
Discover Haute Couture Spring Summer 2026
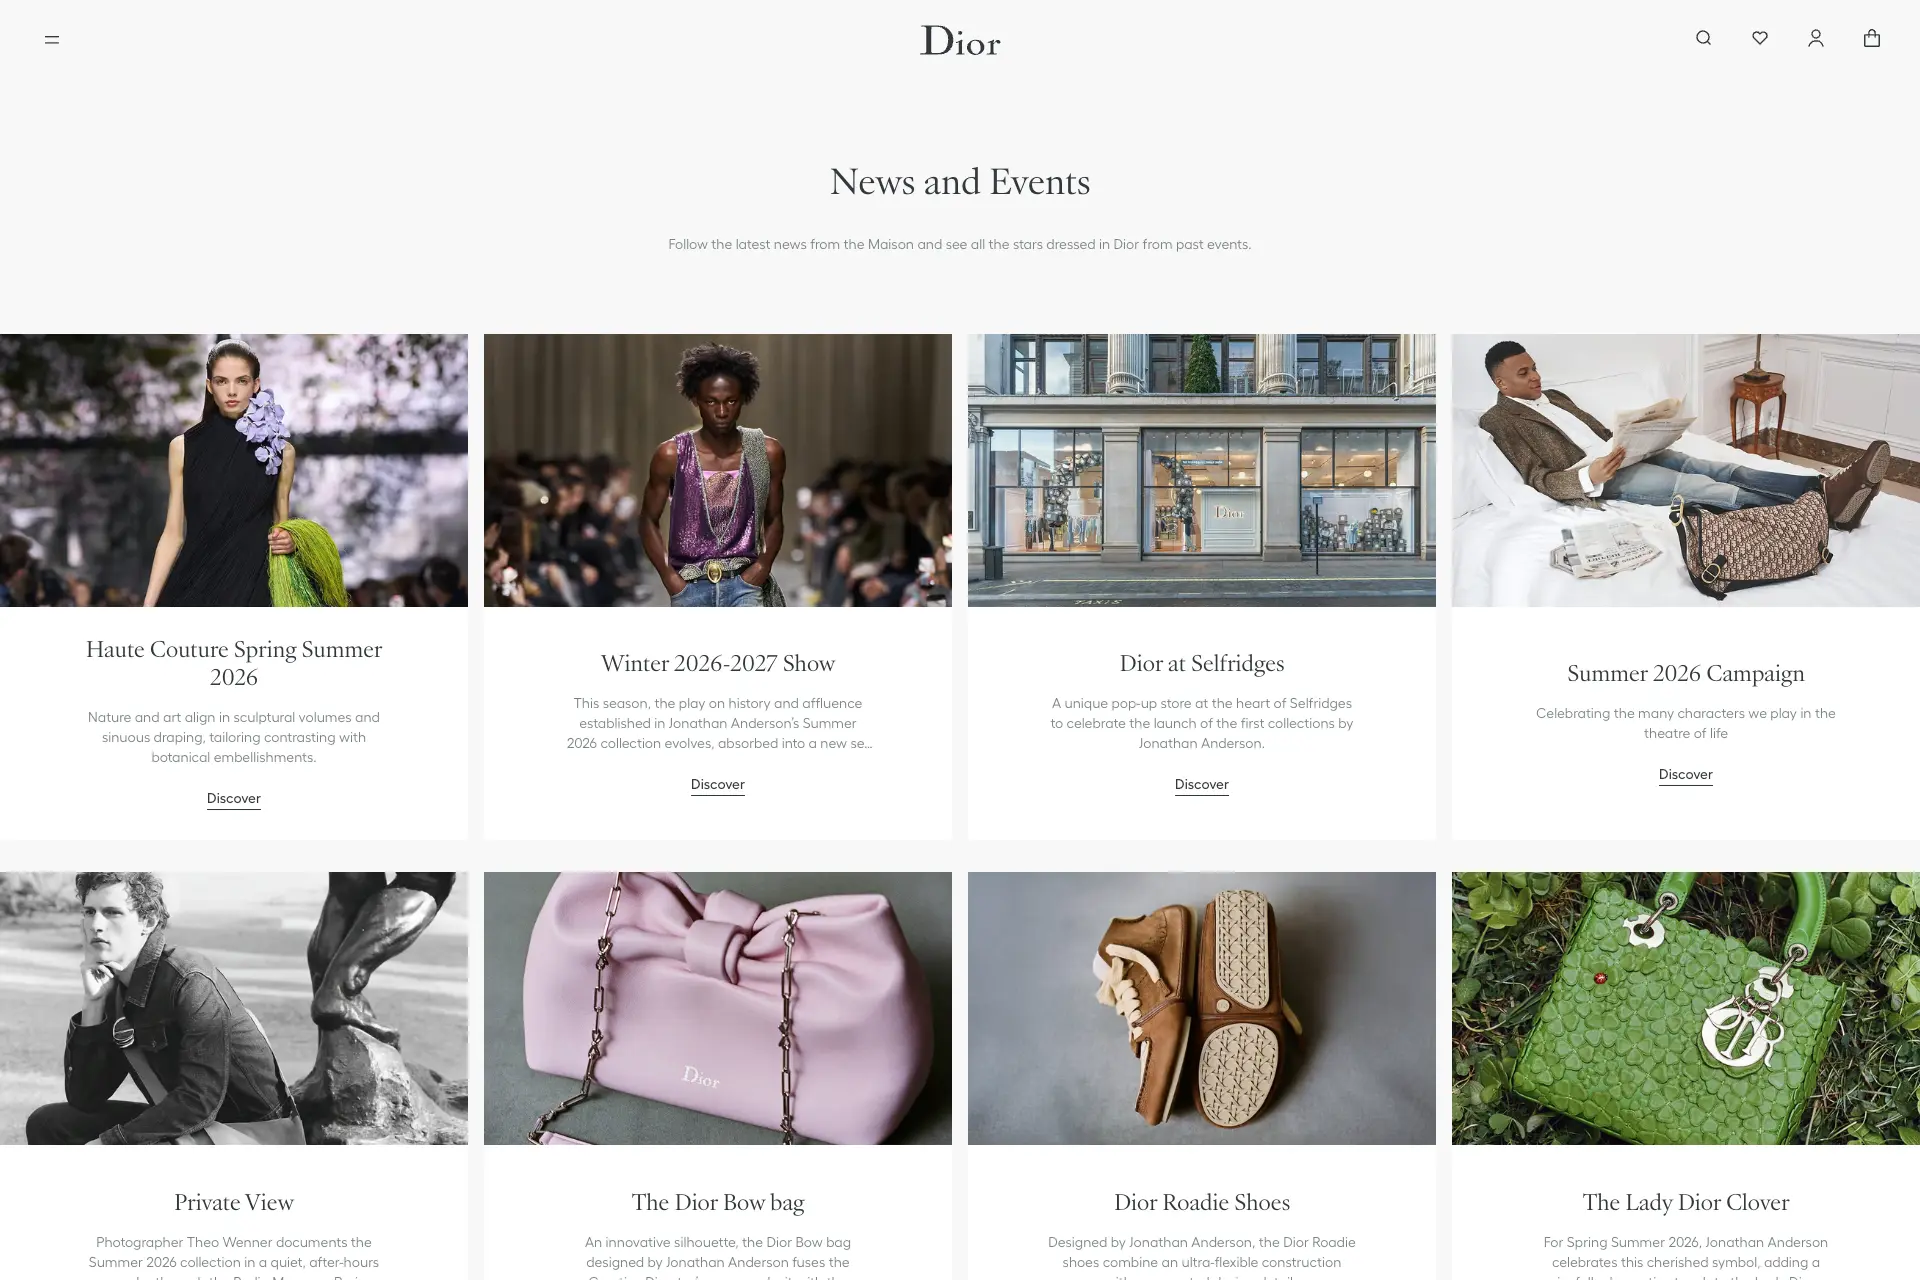point(234,798)
